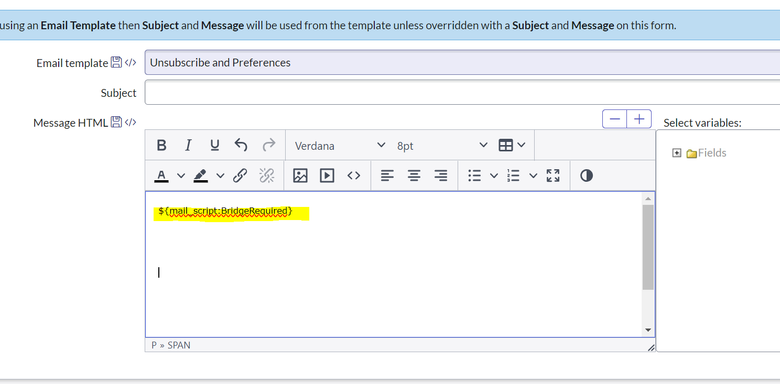This screenshot has height=384, width=780.
Task: Click save icon beside Email template label
Action: pyautogui.click(x=116, y=63)
